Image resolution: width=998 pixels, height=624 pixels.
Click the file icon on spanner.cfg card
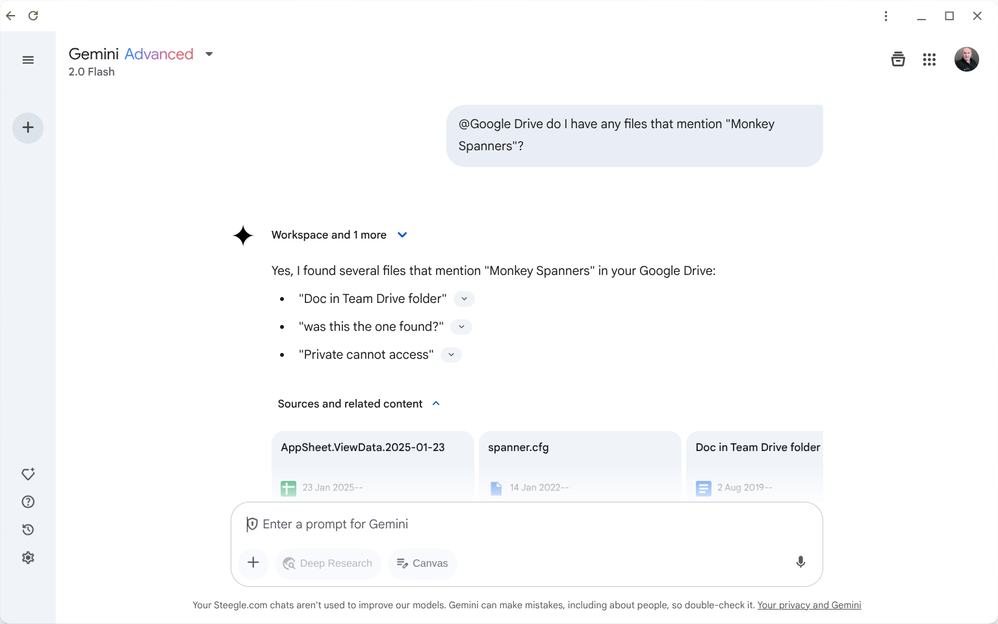(x=496, y=488)
